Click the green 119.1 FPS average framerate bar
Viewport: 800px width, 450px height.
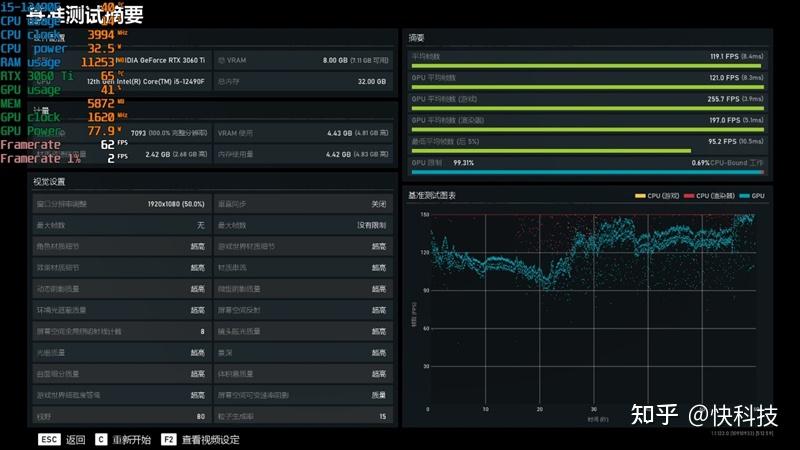tap(586, 66)
